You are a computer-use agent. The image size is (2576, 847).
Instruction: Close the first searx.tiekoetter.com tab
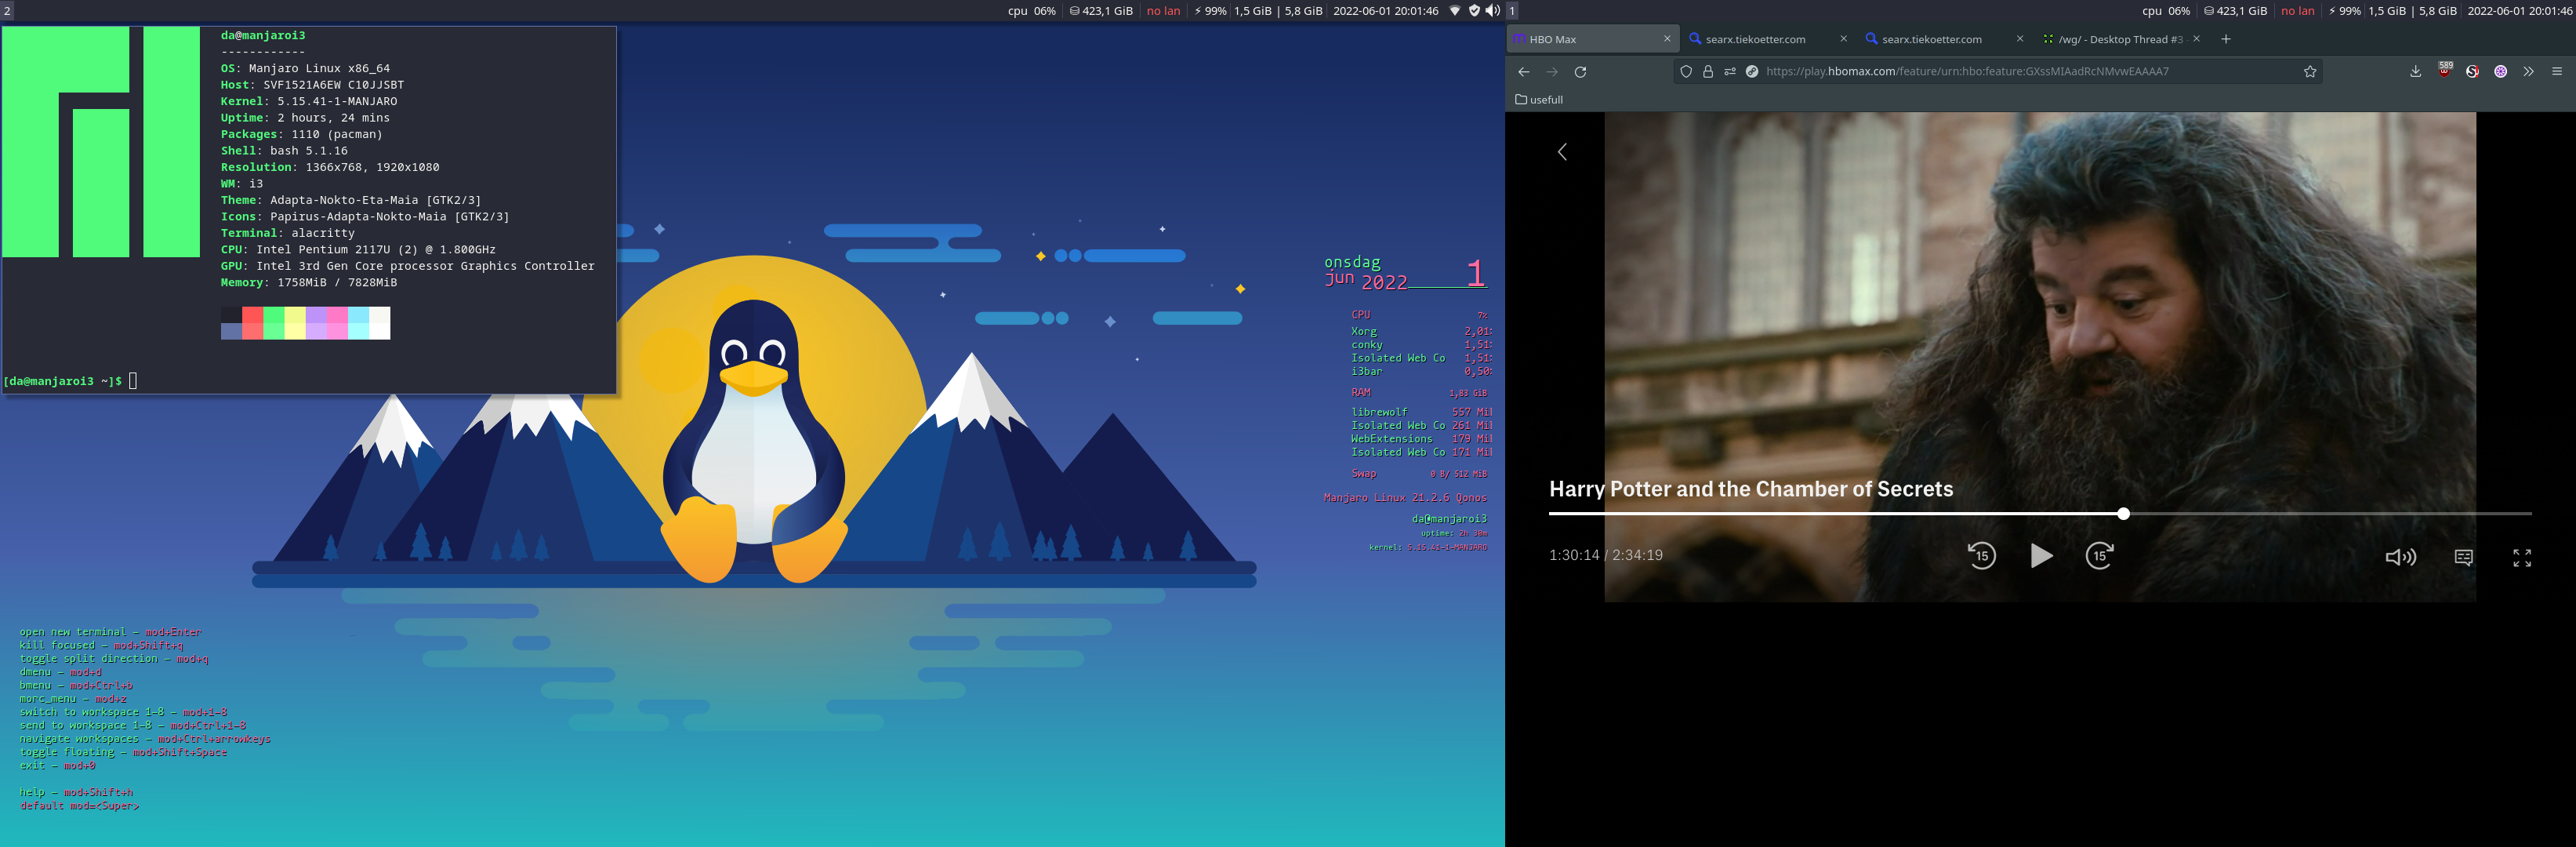click(x=1844, y=39)
